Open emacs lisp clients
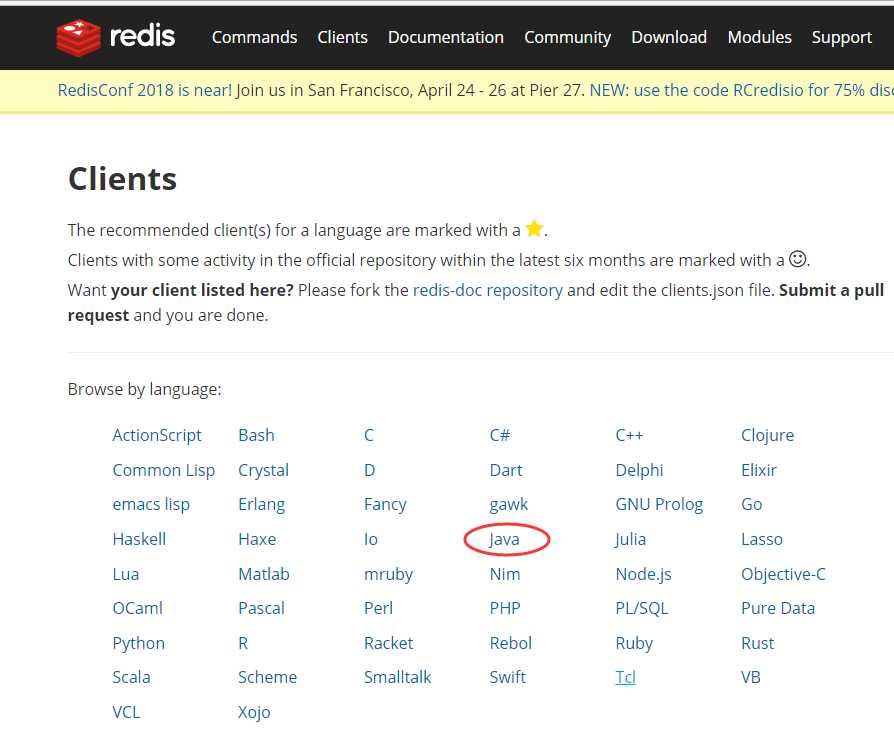The image size is (894, 748). point(151,505)
